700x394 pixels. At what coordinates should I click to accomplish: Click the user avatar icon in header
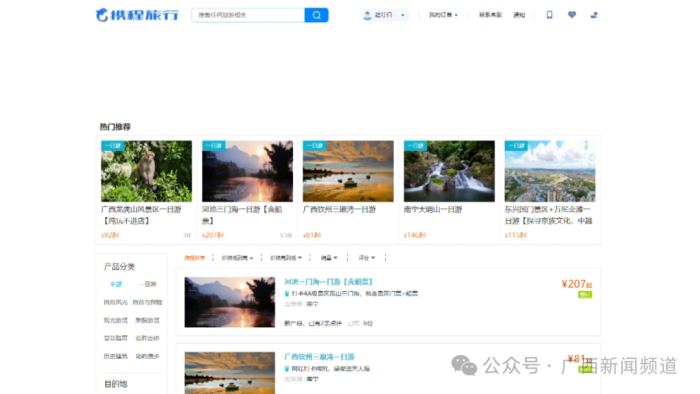(x=367, y=15)
